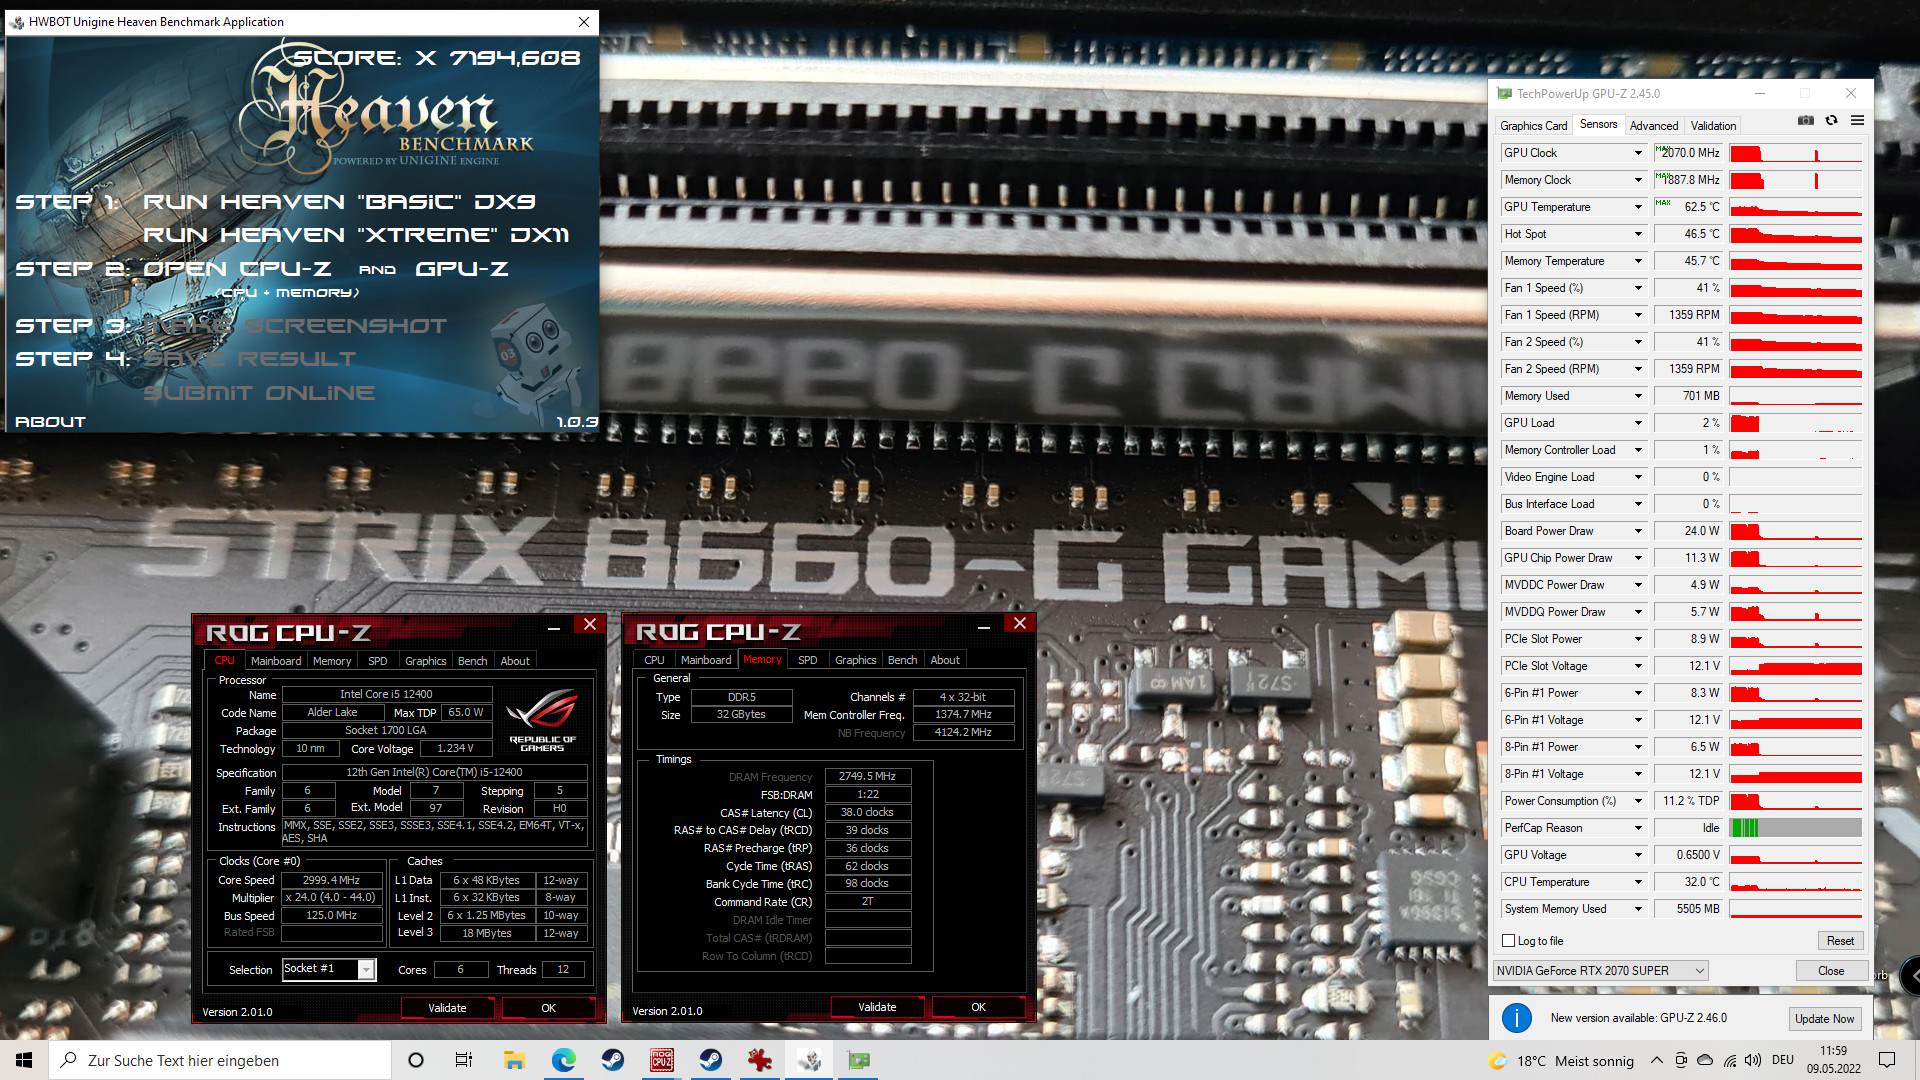Launch Microsoft Edge from the taskbar

[563, 1060]
